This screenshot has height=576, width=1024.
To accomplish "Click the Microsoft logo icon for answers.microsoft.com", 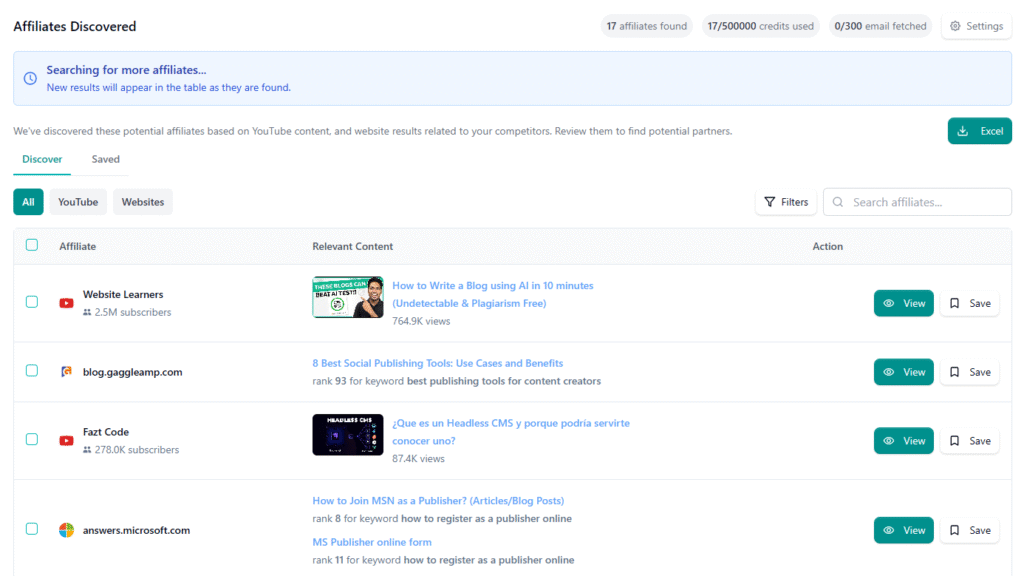I will (x=66, y=530).
